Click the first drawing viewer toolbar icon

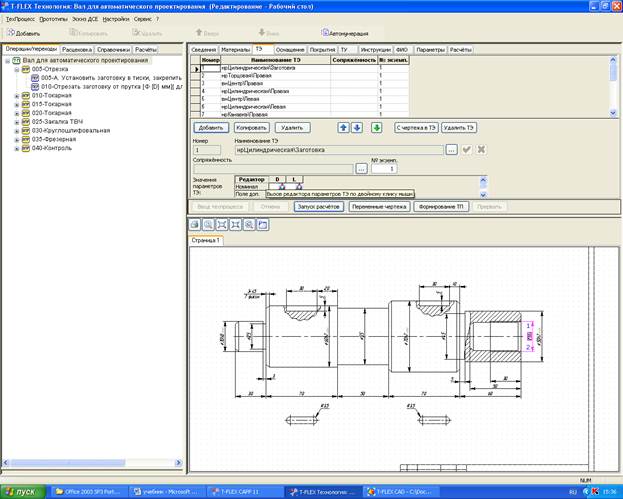(195, 224)
